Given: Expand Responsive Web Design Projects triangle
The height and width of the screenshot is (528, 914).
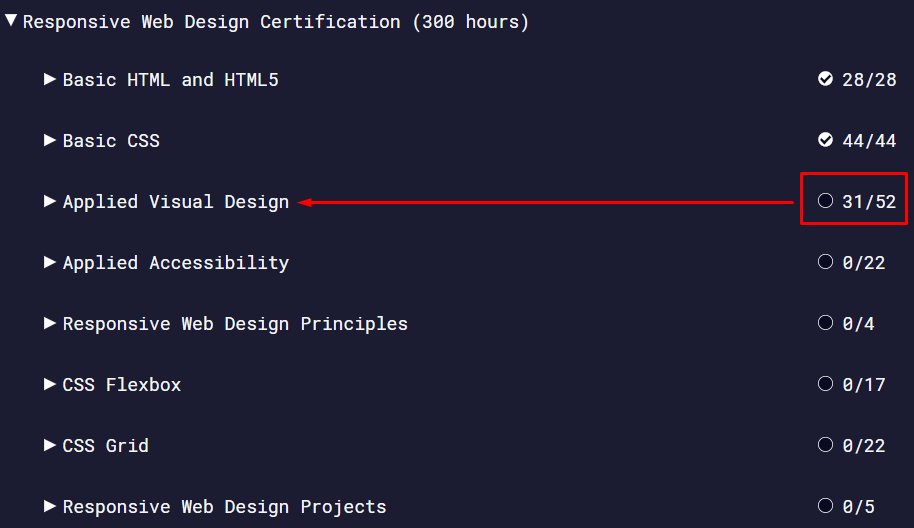Looking at the screenshot, I should click(50, 506).
